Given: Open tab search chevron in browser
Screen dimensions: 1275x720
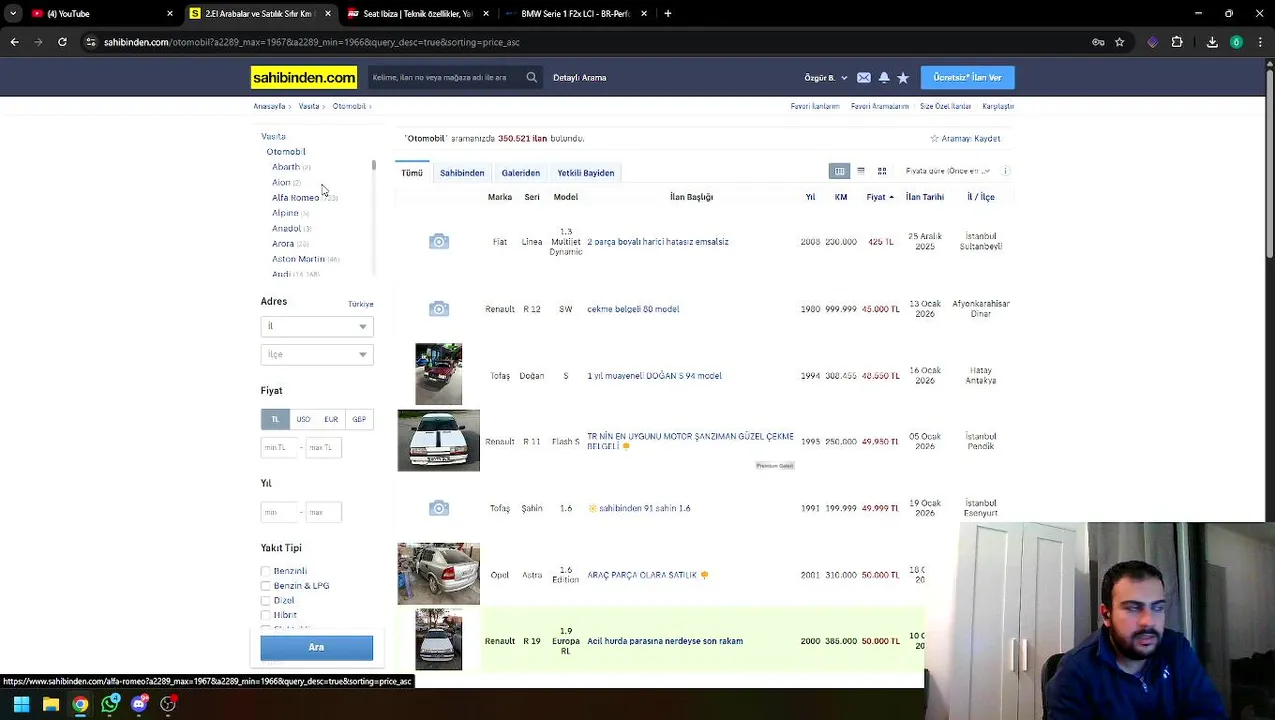Looking at the screenshot, I should (13, 14).
